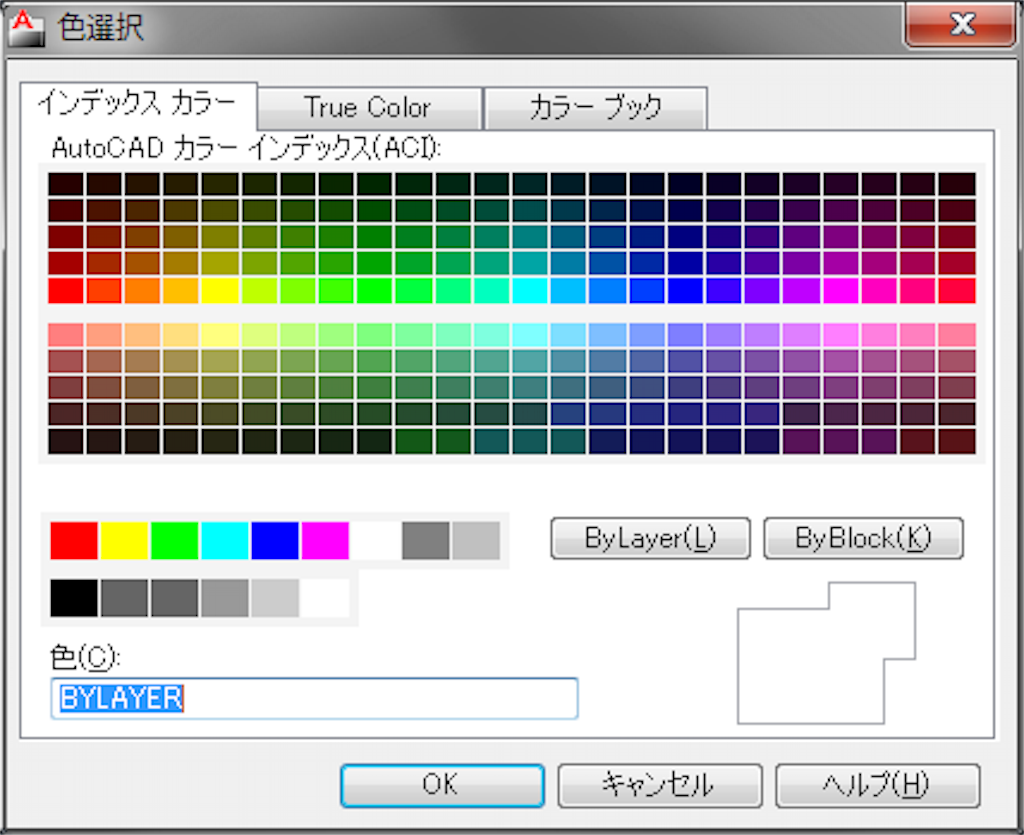Click the ByLayer(L) button
This screenshot has height=835, width=1024.
650,538
